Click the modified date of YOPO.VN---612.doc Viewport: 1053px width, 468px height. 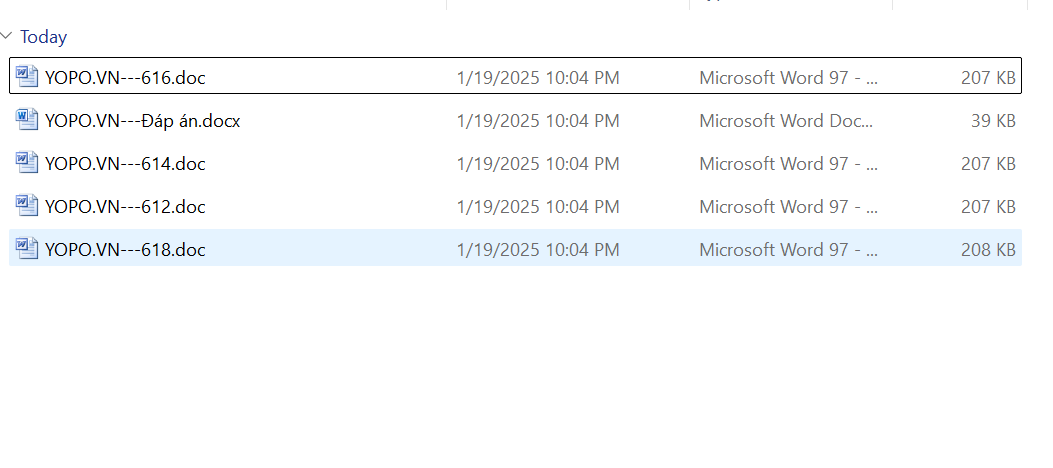click(537, 207)
